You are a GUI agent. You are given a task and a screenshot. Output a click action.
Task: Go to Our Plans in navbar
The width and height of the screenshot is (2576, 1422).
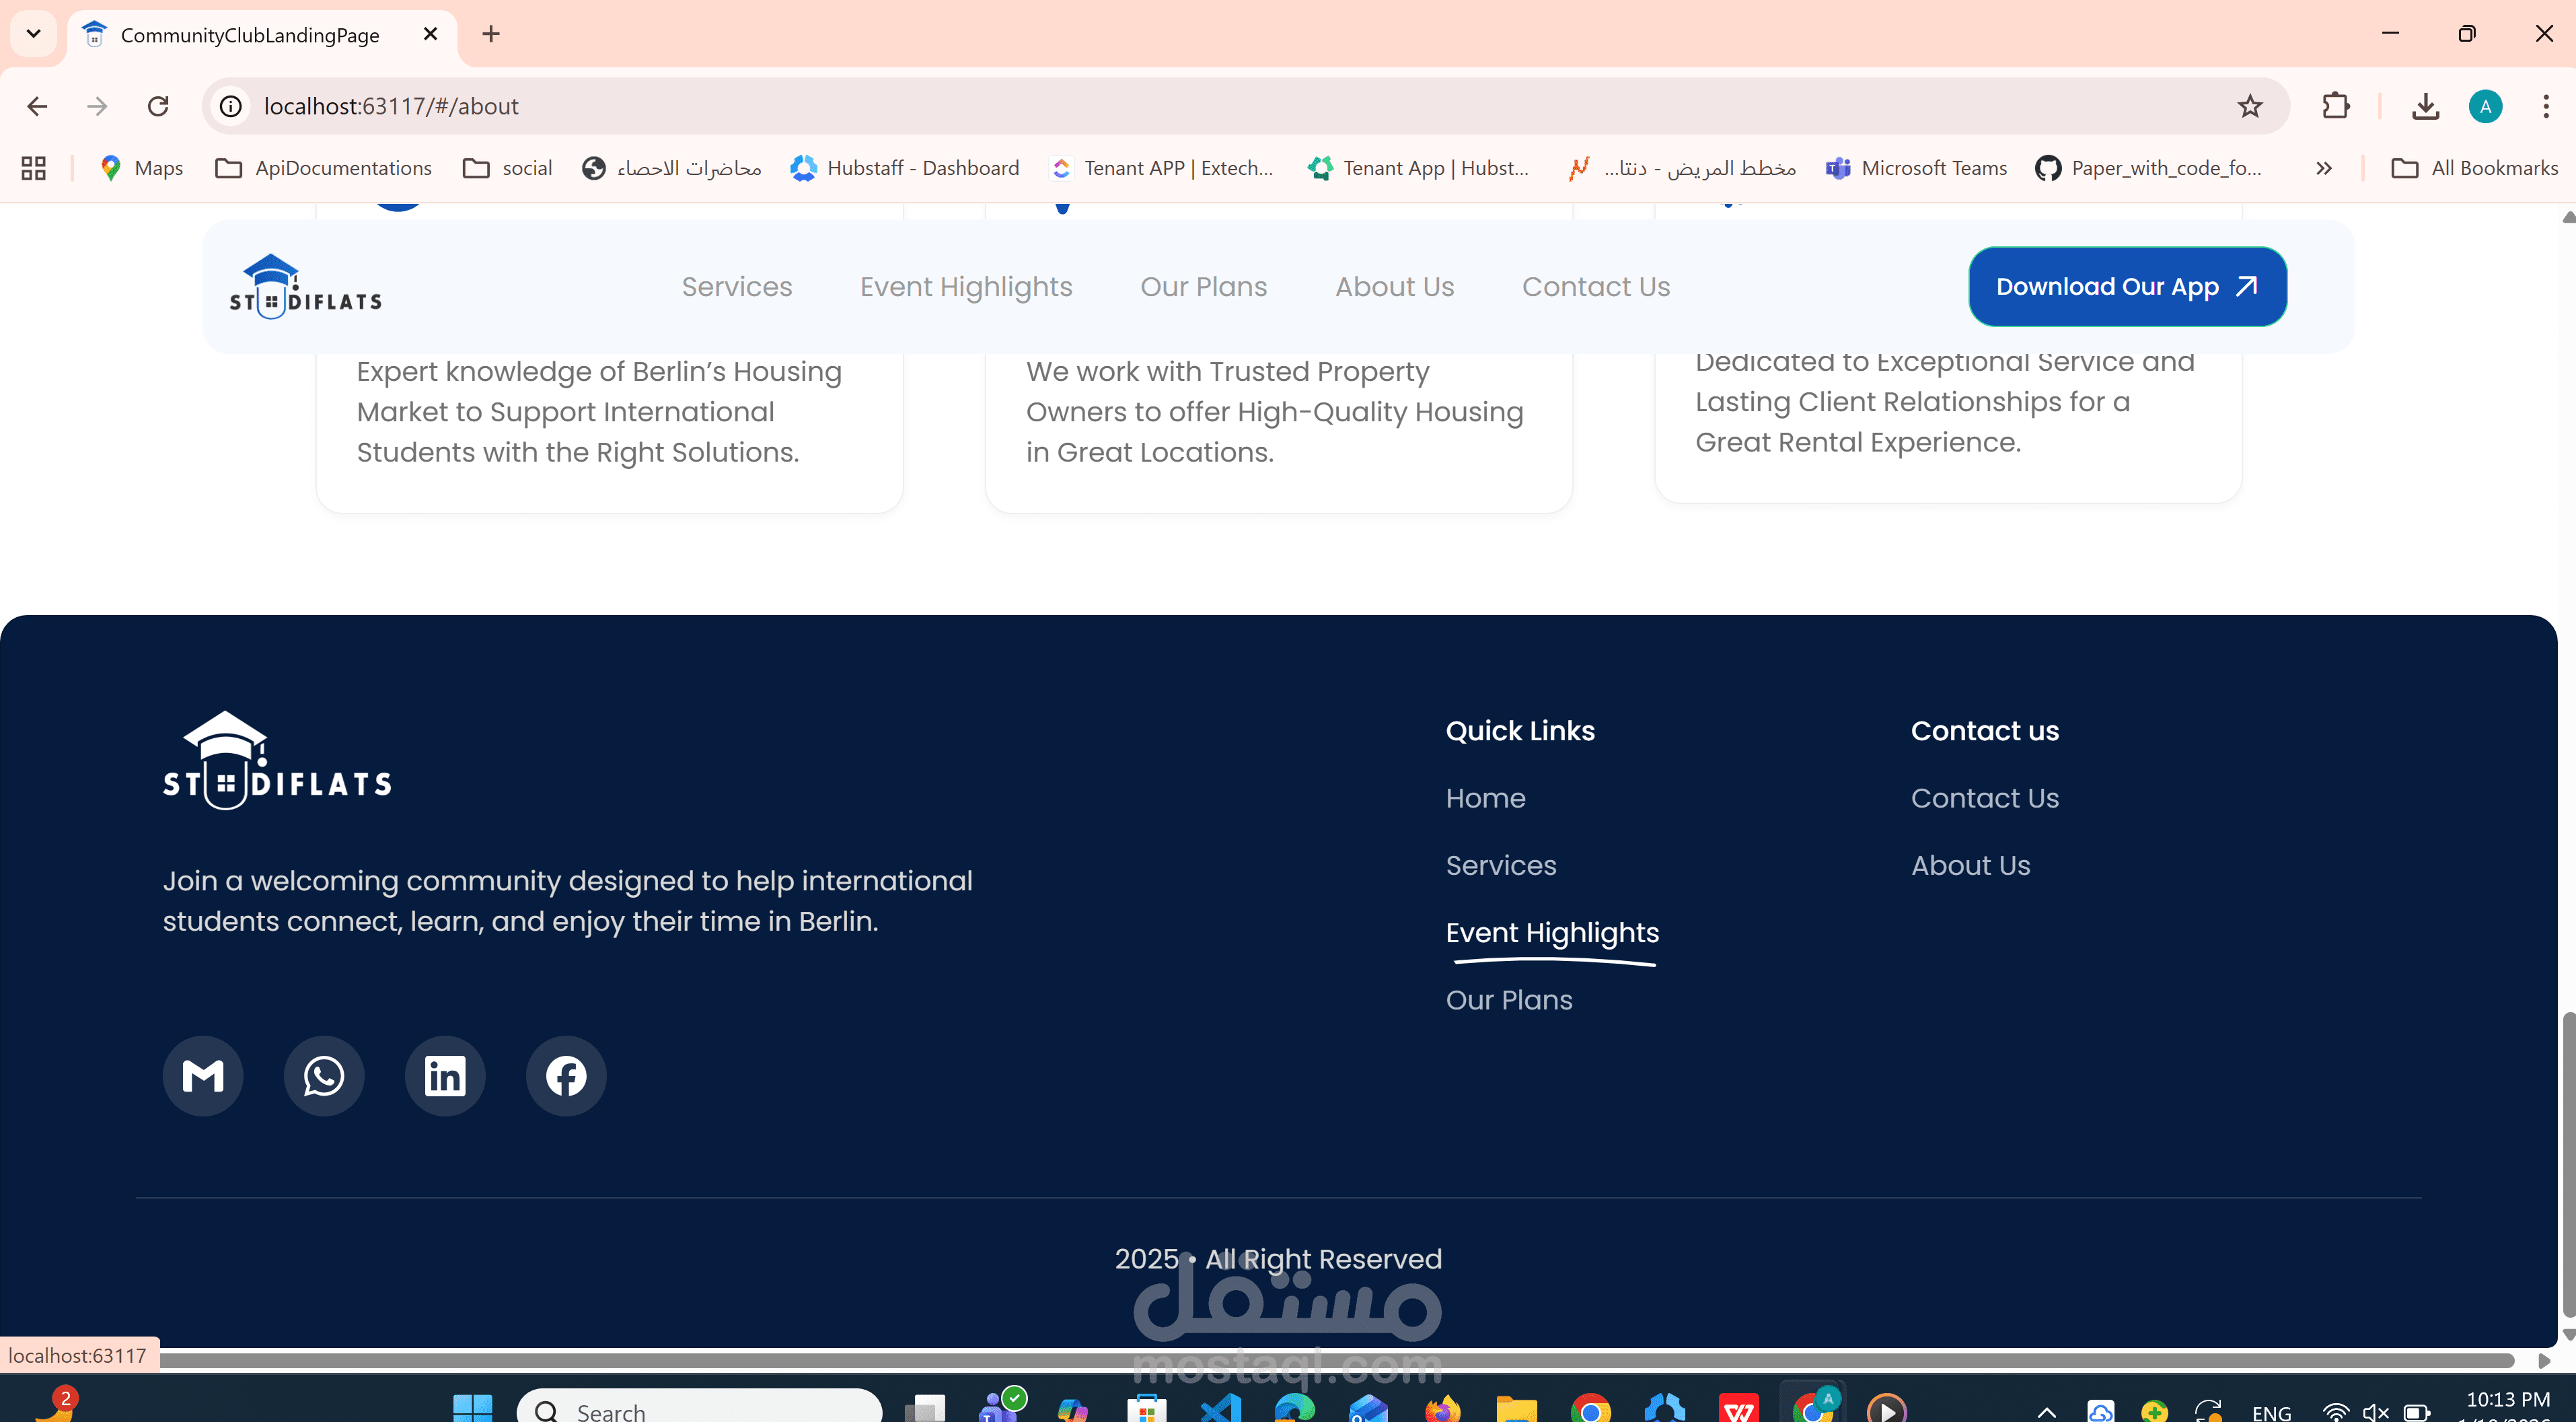coord(1203,287)
